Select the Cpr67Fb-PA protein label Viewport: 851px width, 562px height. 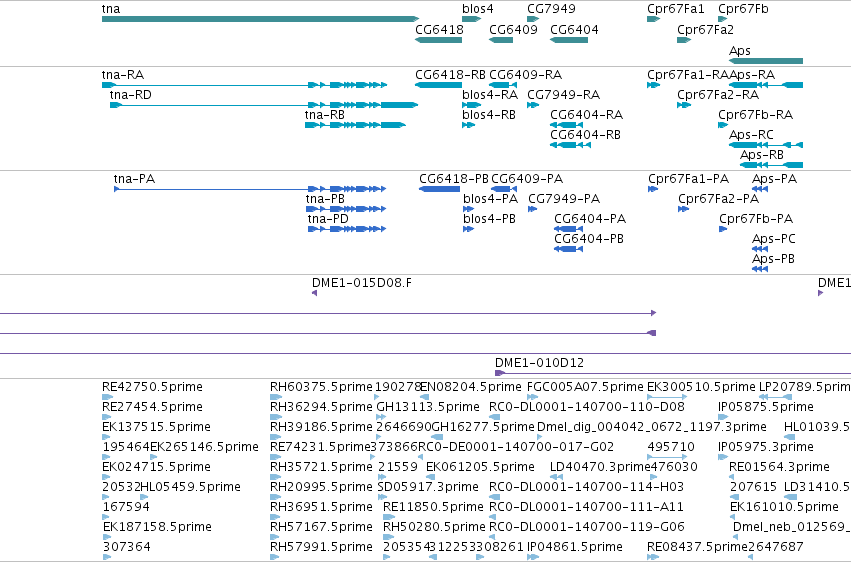coord(756,219)
